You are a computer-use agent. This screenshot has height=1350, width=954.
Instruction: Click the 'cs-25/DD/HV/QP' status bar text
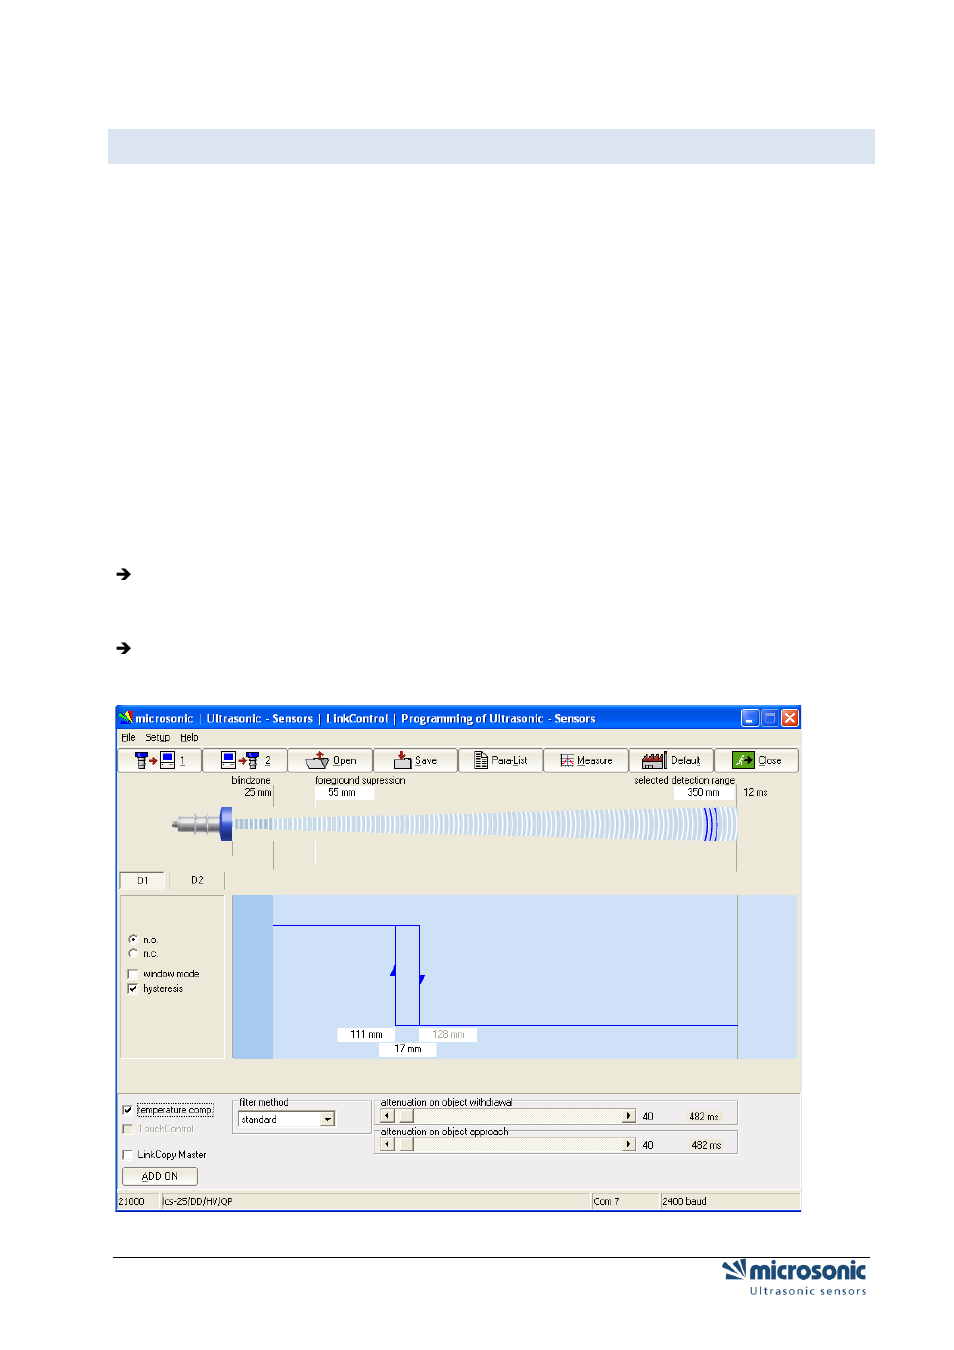pyautogui.click(x=198, y=1201)
